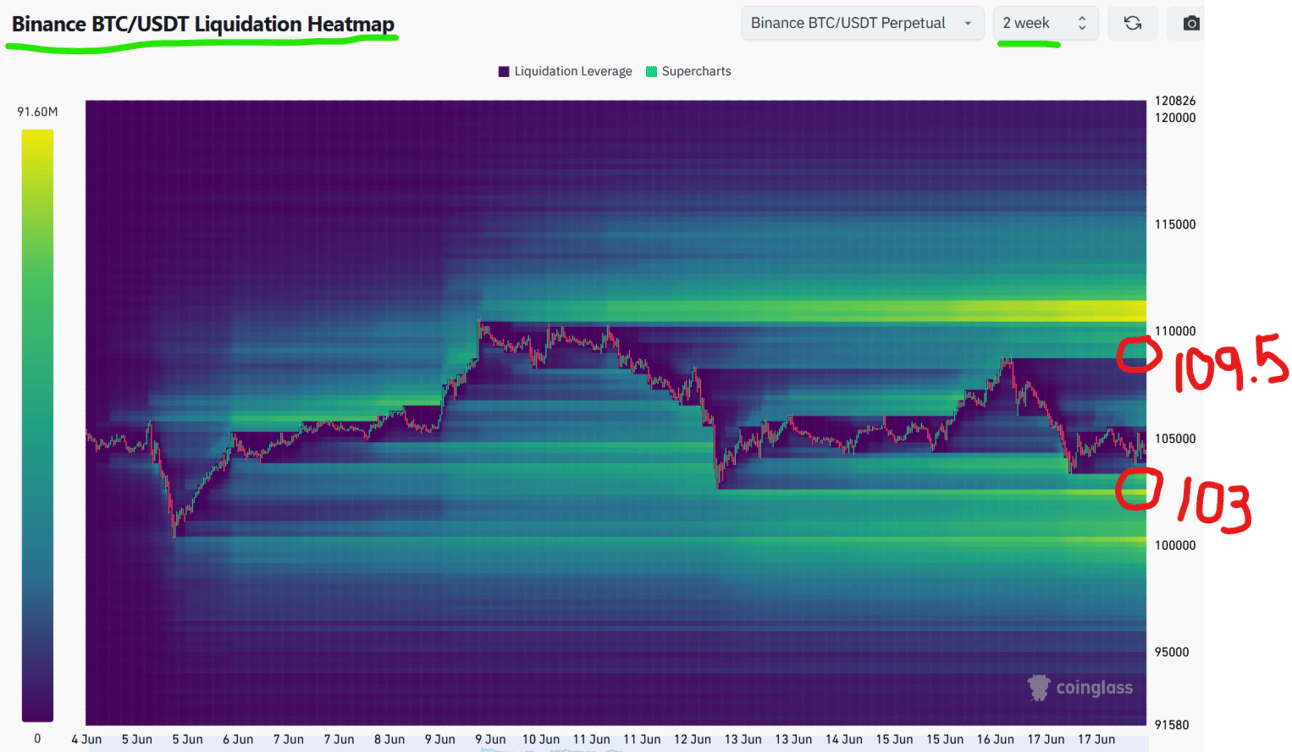
Task: Click the green Supercharts legend swatch
Action: tap(652, 72)
